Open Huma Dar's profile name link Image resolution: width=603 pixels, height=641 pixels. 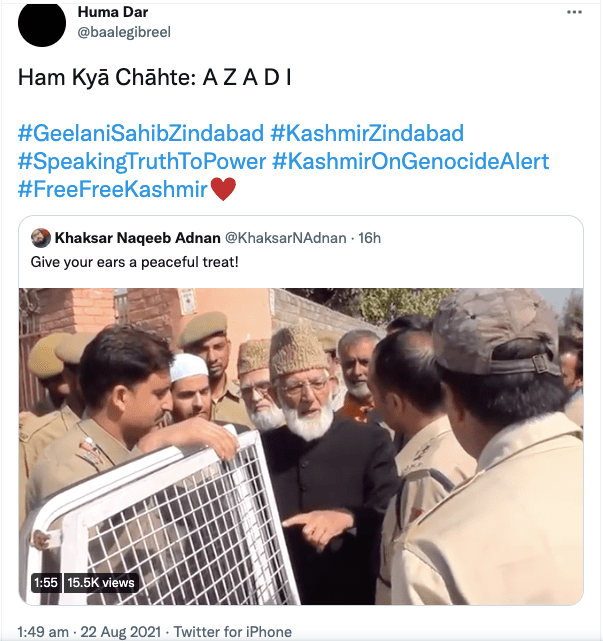(111, 12)
